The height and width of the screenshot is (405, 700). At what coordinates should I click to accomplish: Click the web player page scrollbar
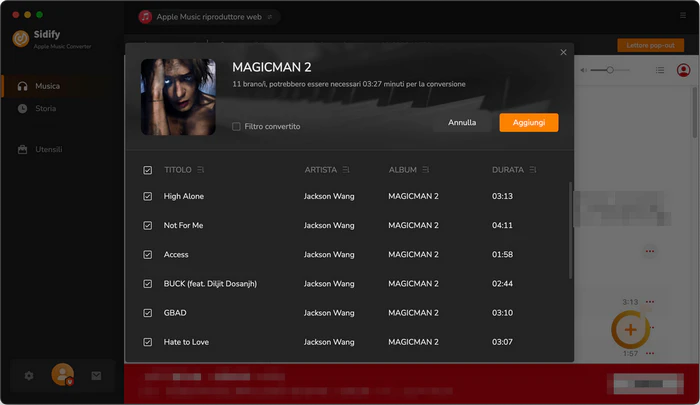(695, 113)
